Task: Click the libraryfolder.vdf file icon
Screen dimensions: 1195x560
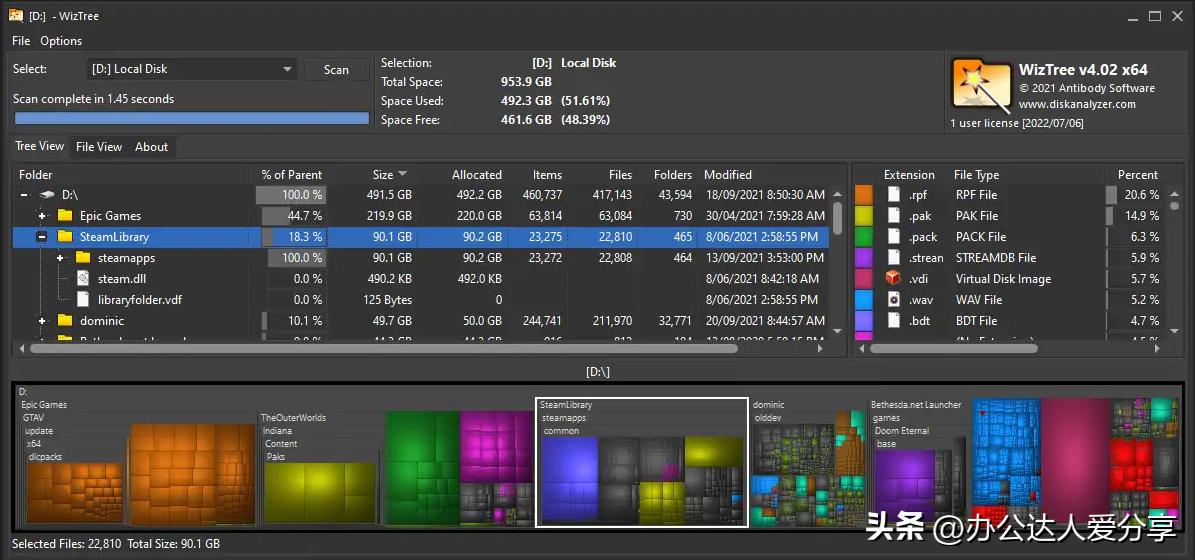Action: click(84, 300)
